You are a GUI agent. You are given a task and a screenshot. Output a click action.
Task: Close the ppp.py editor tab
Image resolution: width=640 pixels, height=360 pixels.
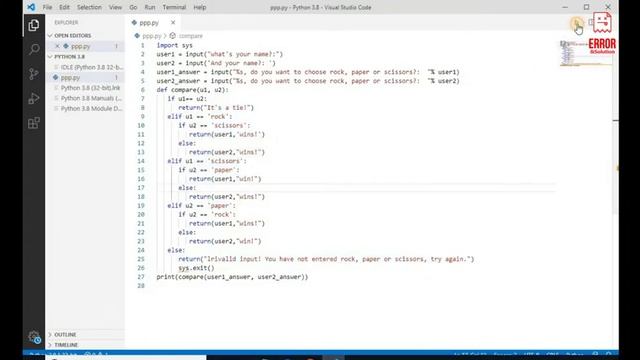pos(173,22)
